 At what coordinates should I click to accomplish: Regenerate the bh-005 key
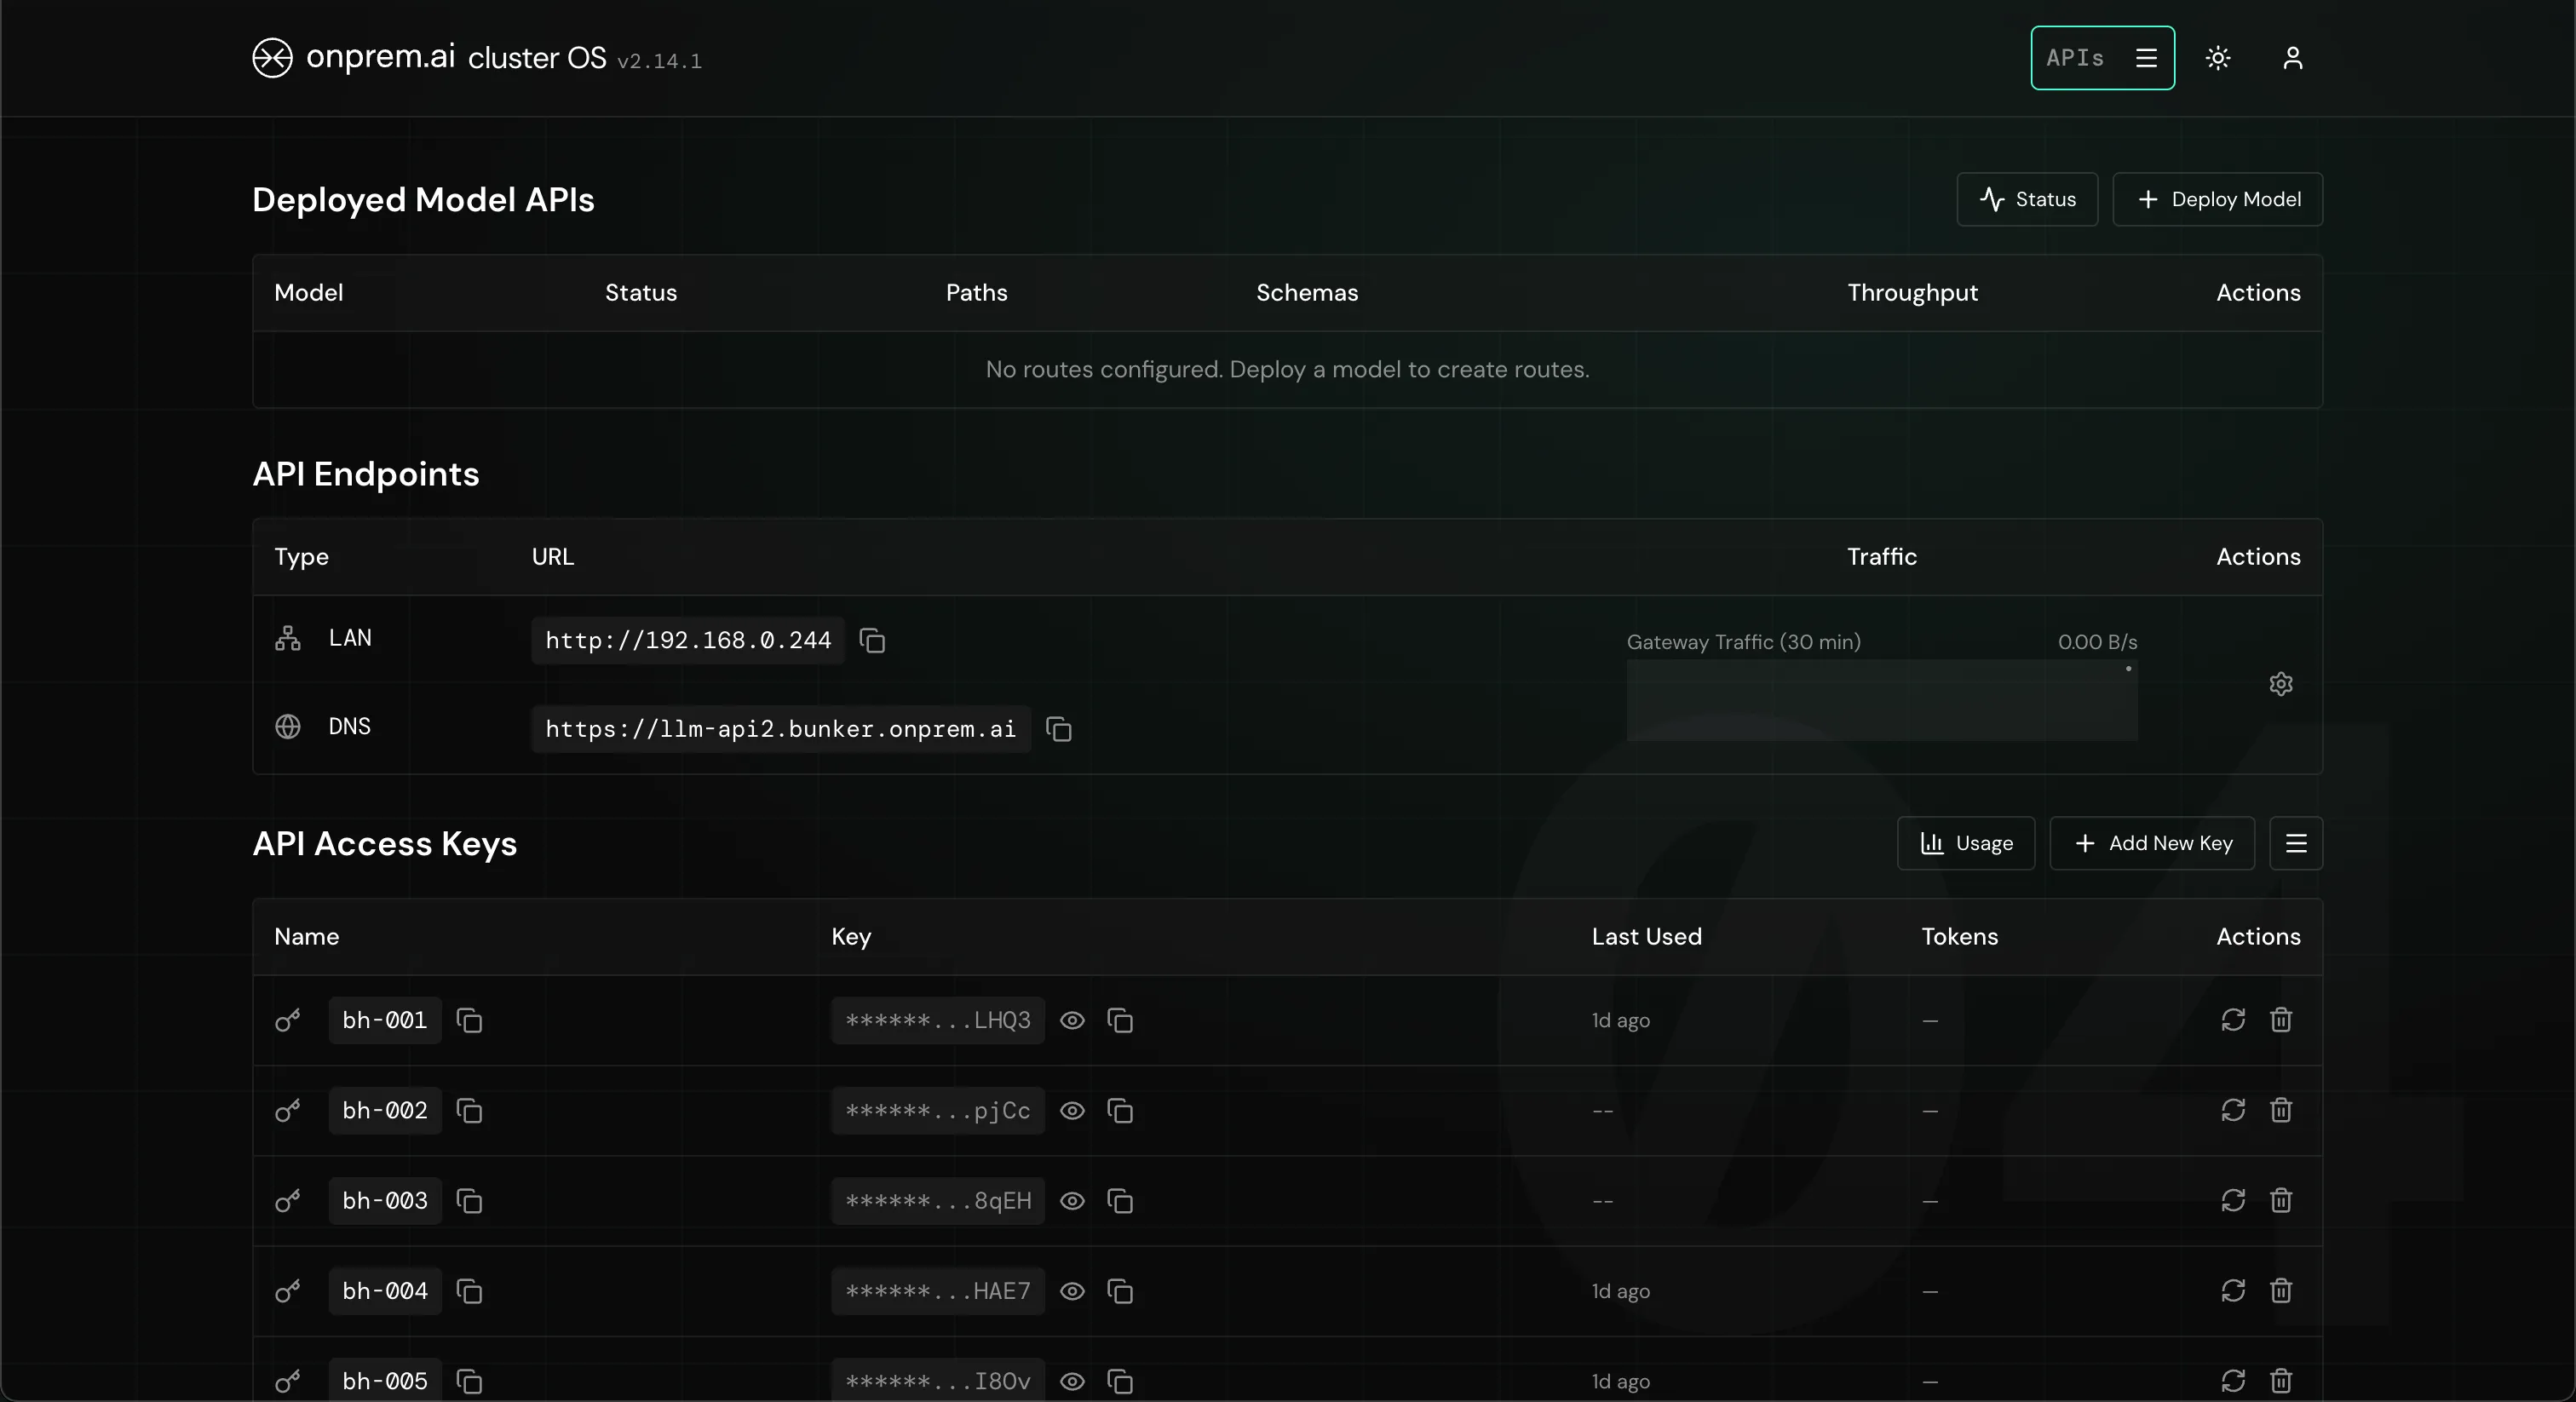(x=2233, y=1381)
